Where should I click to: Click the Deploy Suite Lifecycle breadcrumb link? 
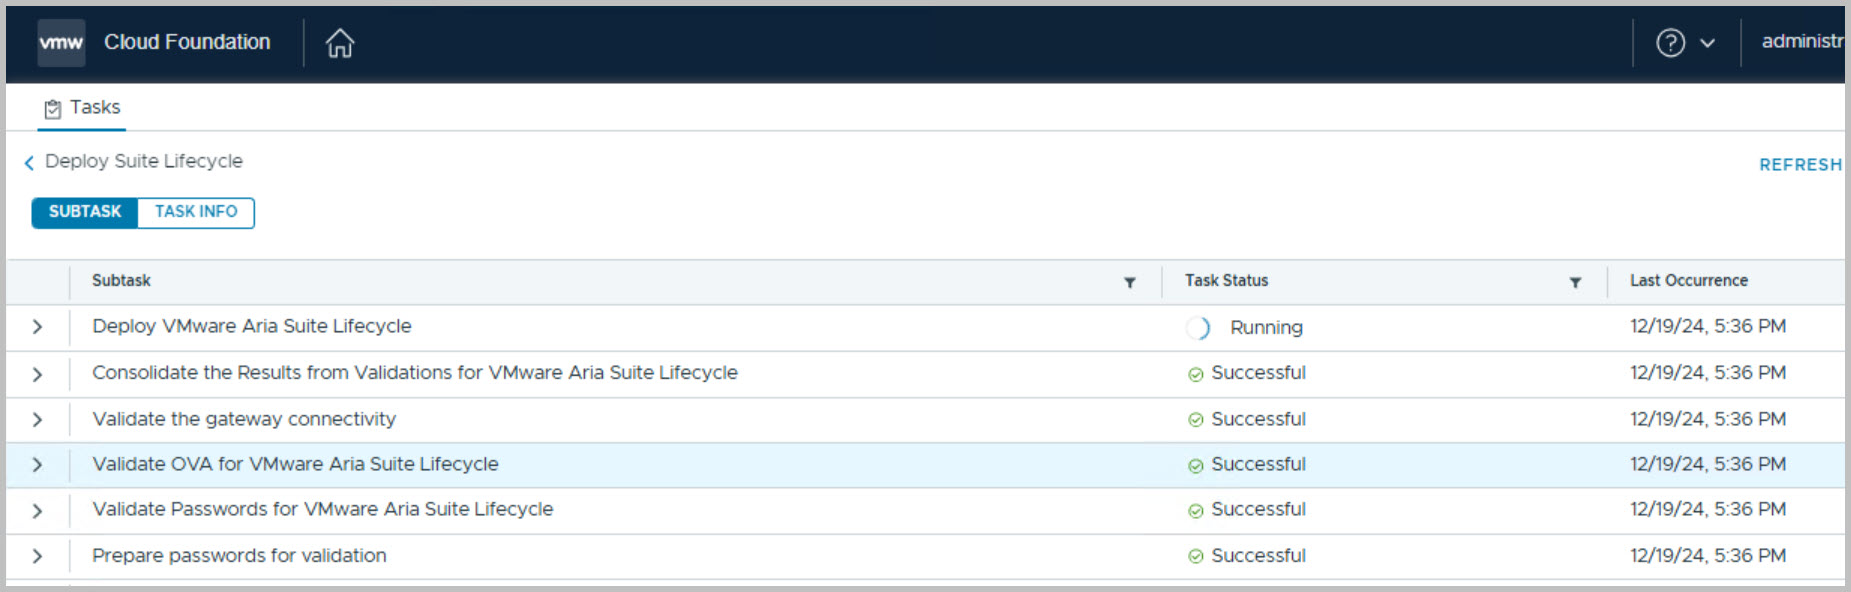pos(144,162)
